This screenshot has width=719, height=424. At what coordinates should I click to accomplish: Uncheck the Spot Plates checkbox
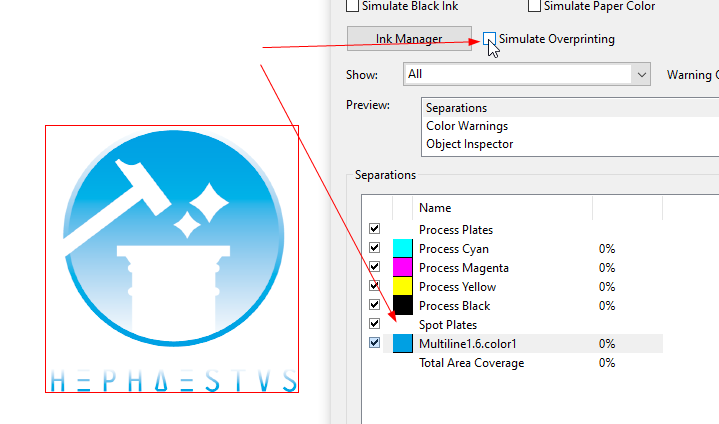click(x=374, y=324)
